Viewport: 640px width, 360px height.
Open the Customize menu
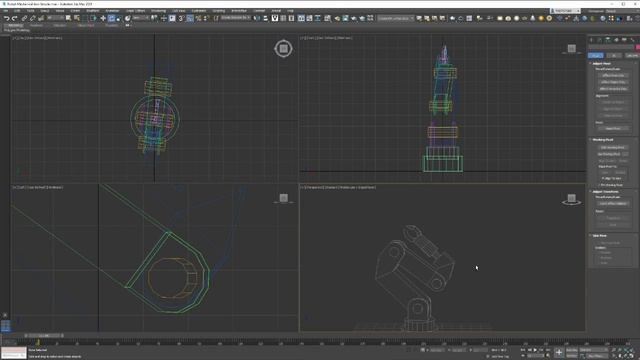point(199,11)
